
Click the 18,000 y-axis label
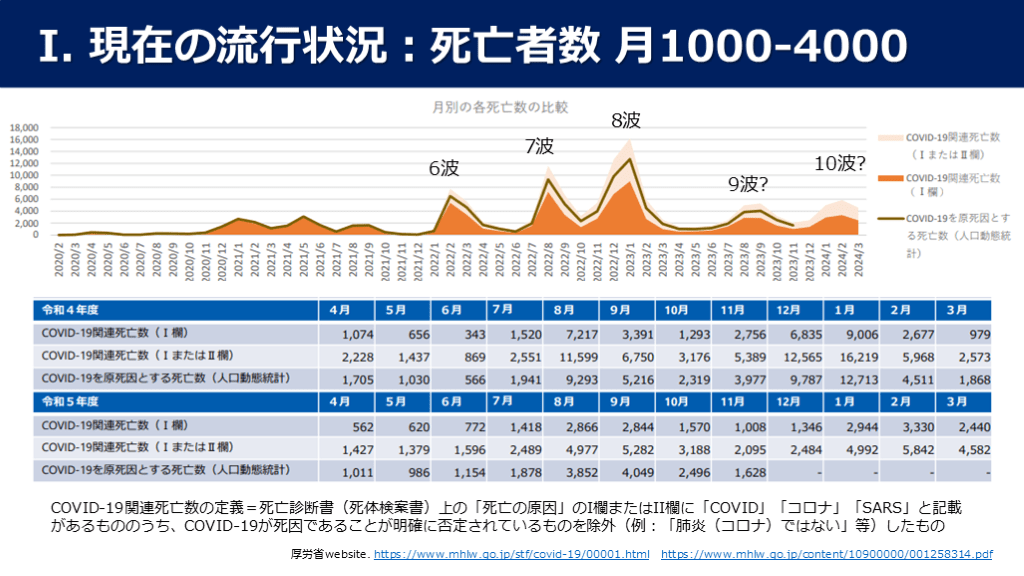click(x=24, y=128)
